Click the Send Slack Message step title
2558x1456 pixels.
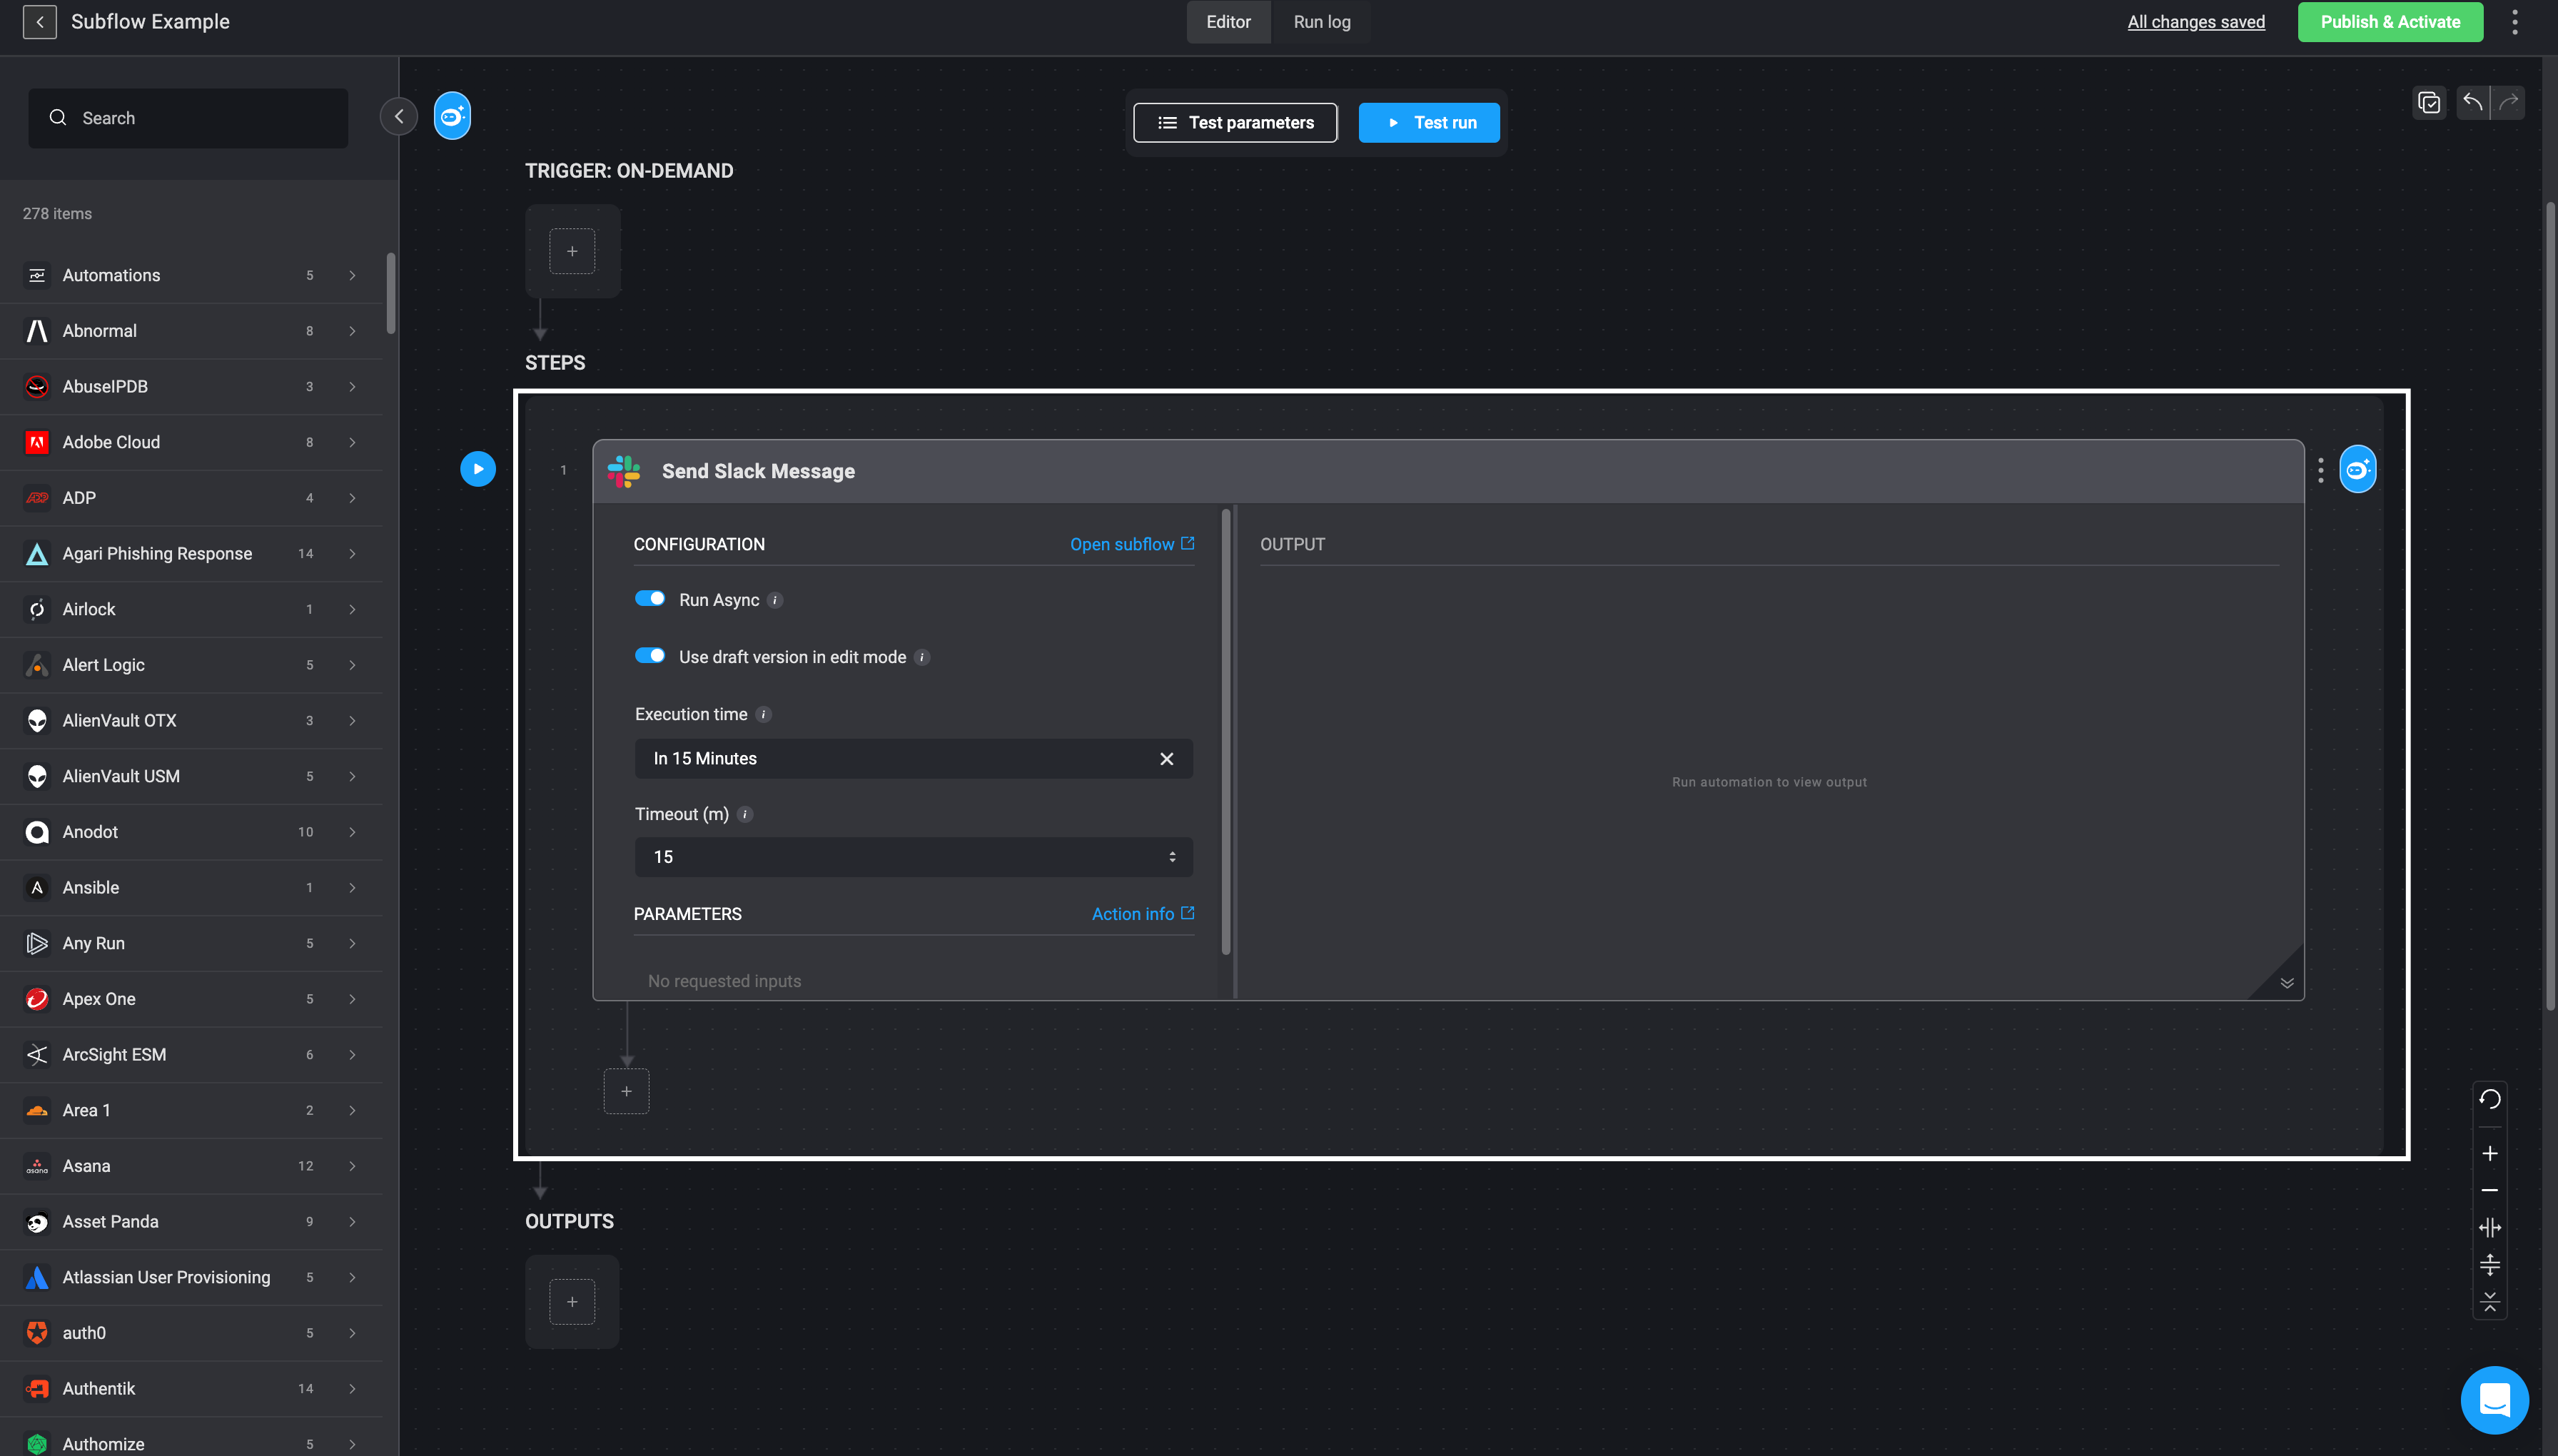758,471
